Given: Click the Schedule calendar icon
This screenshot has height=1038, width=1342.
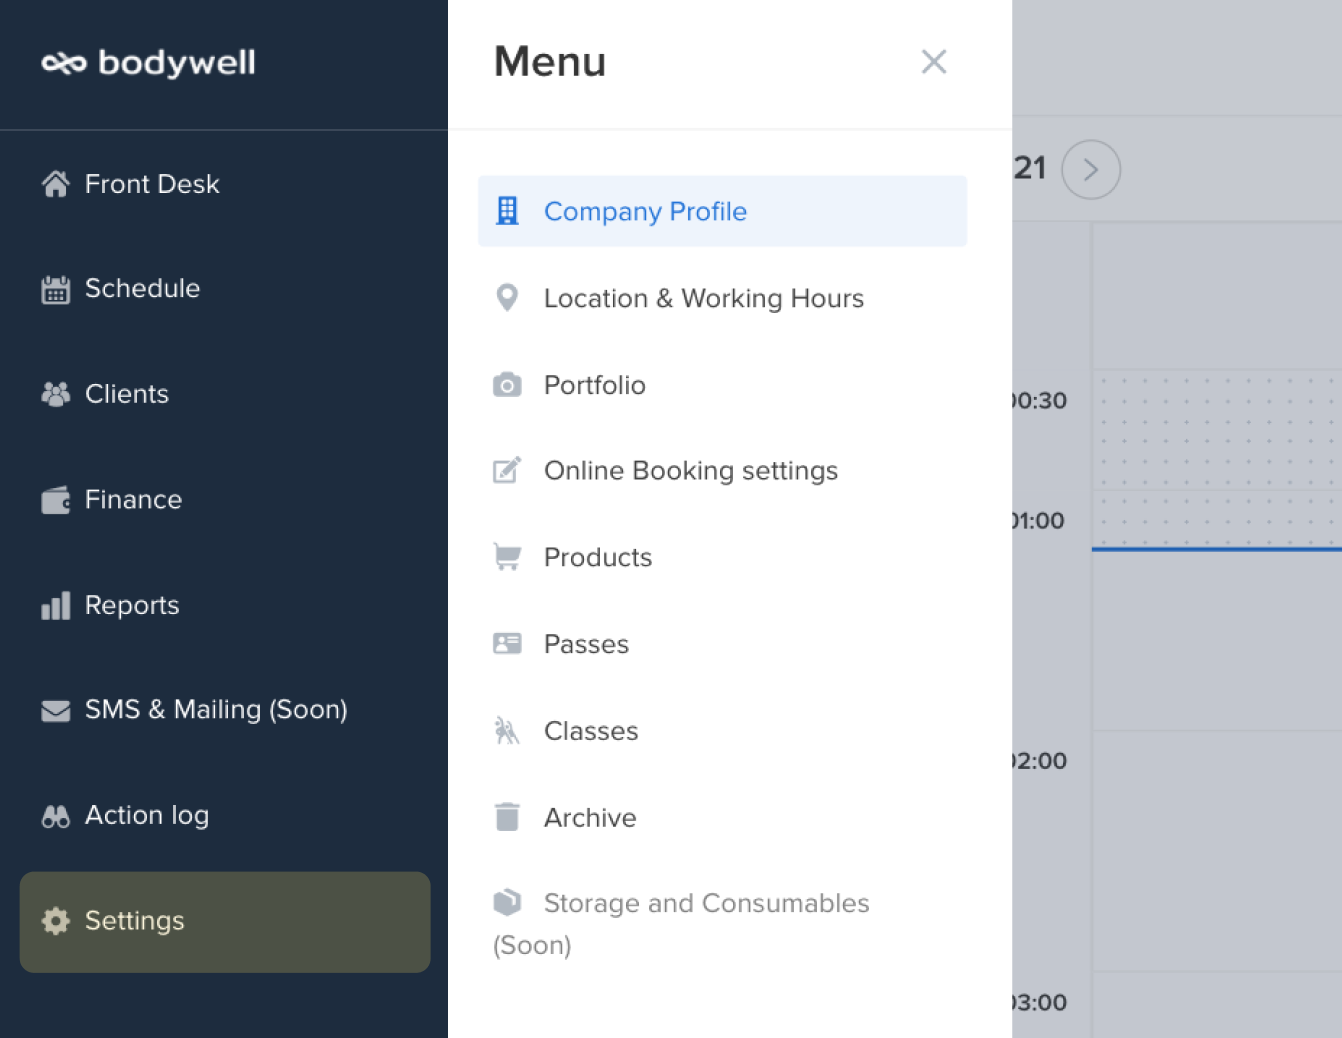Looking at the screenshot, I should pyautogui.click(x=56, y=290).
